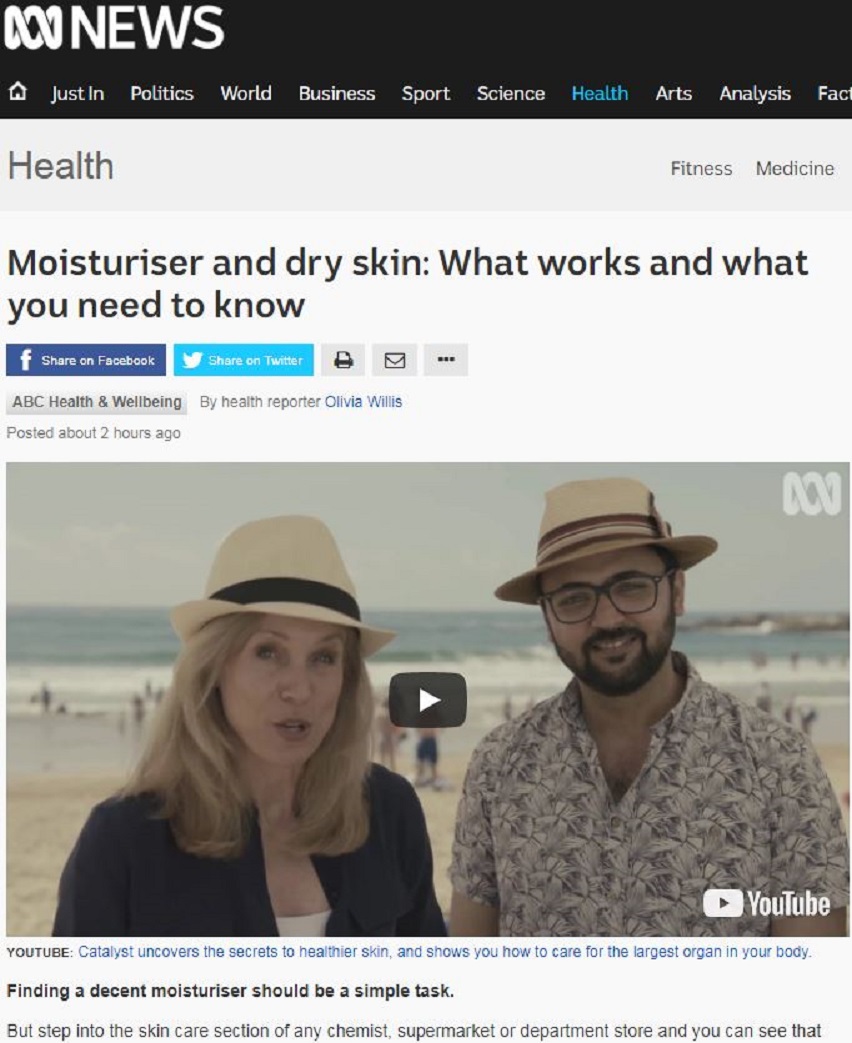This screenshot has height=1043, width=852.
Task: Open the Just In menu item
Action: [78, 93]
